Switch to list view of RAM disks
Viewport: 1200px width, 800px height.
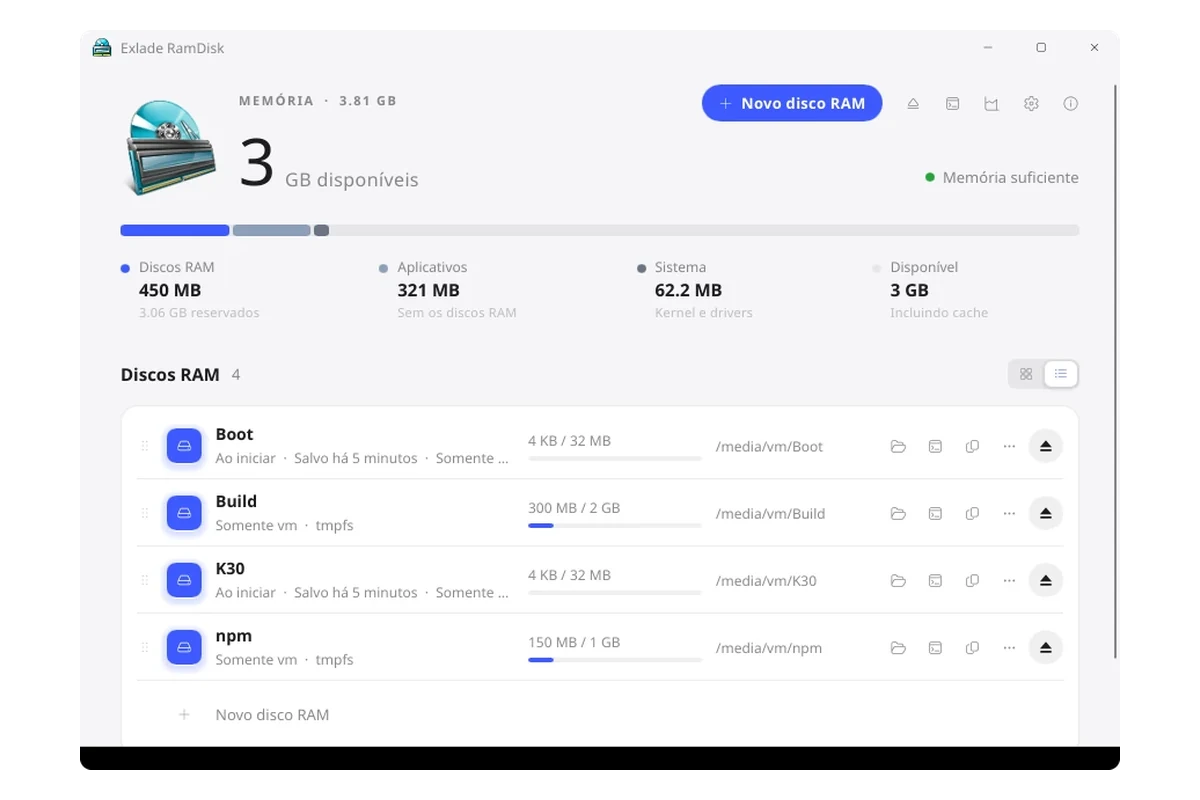click(x=1061, y=374)
